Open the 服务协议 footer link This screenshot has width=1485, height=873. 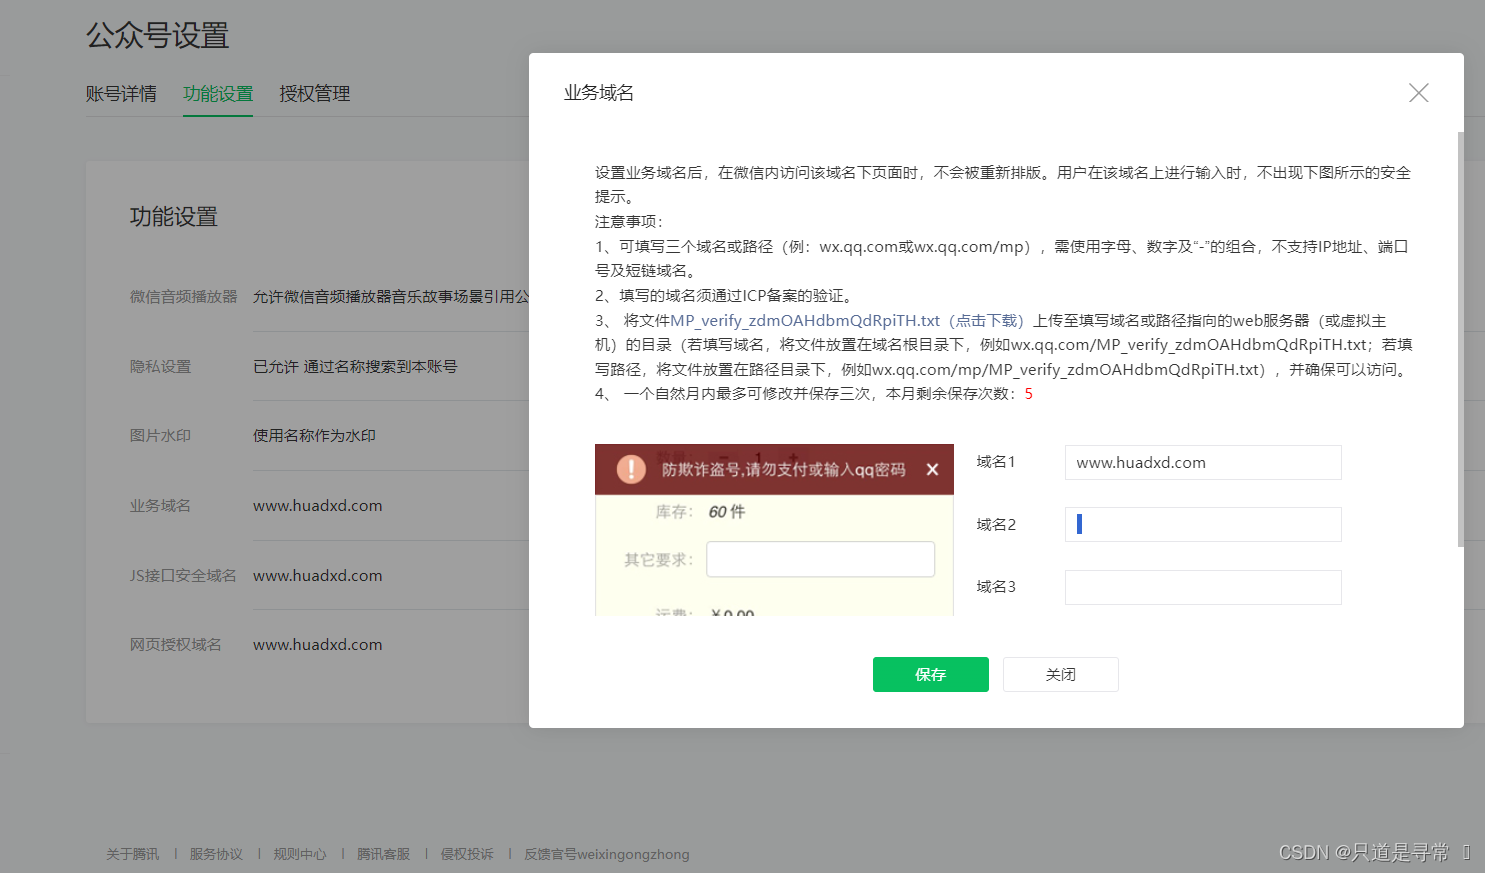215,854
